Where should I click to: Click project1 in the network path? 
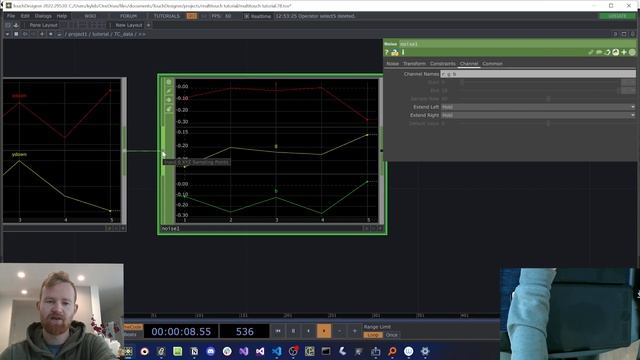tap(78, 34)
